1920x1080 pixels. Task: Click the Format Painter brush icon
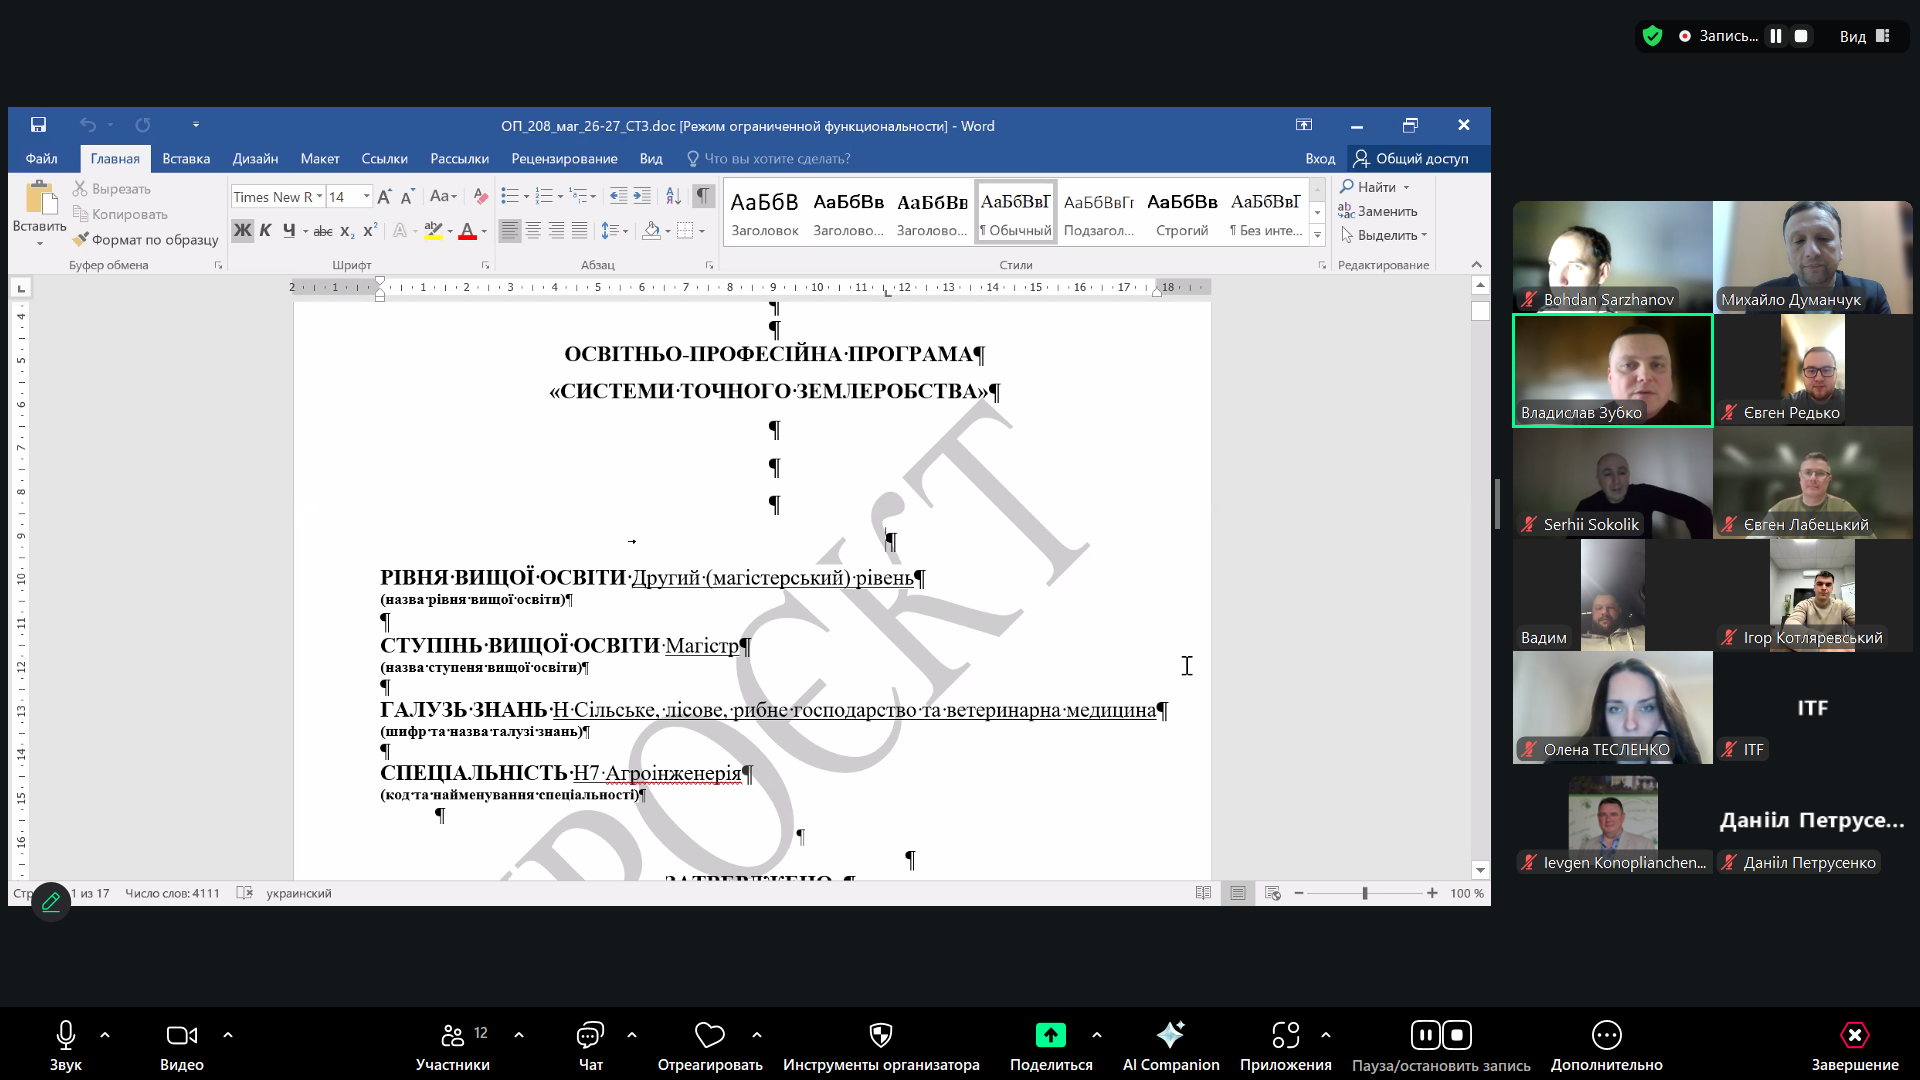(x=81, y=240)
